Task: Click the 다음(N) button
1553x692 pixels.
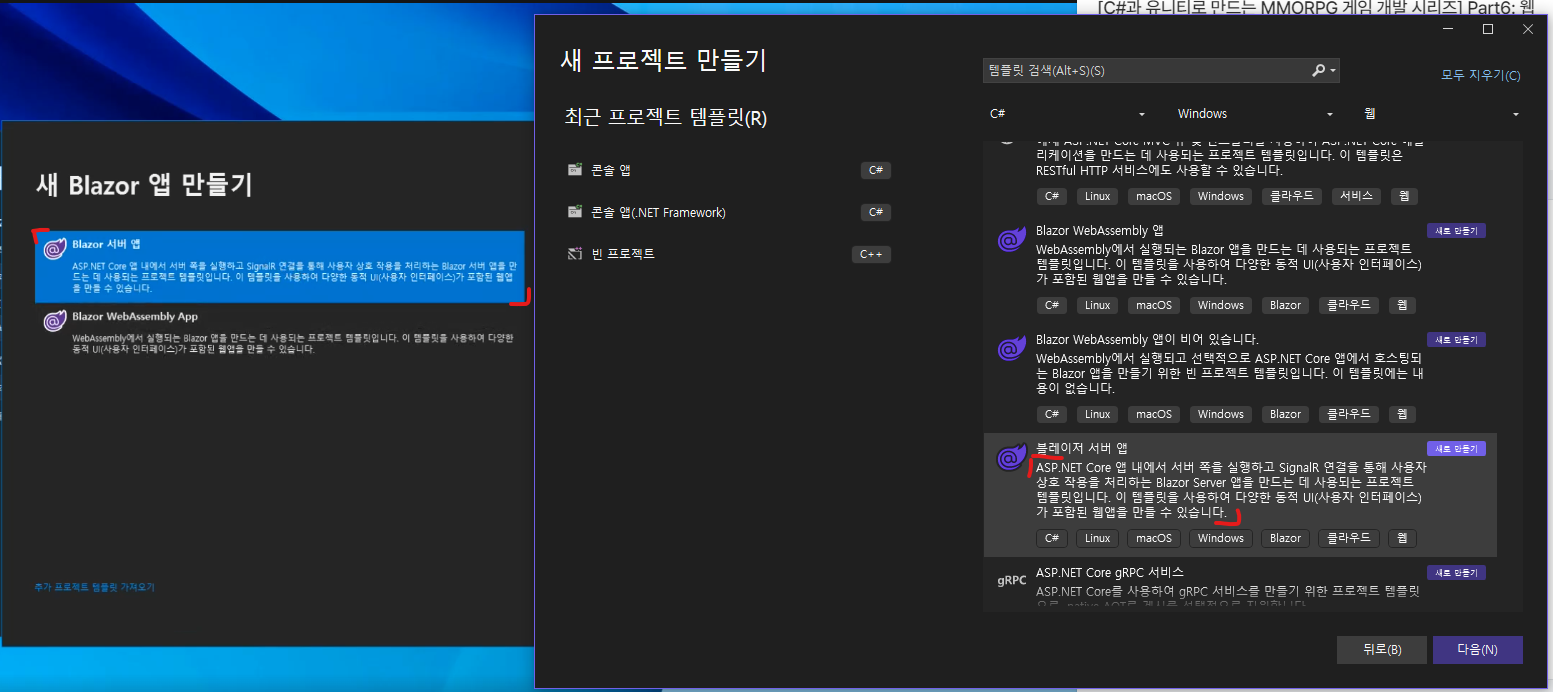Action: pyautogui.click(x=1477, y=650)
